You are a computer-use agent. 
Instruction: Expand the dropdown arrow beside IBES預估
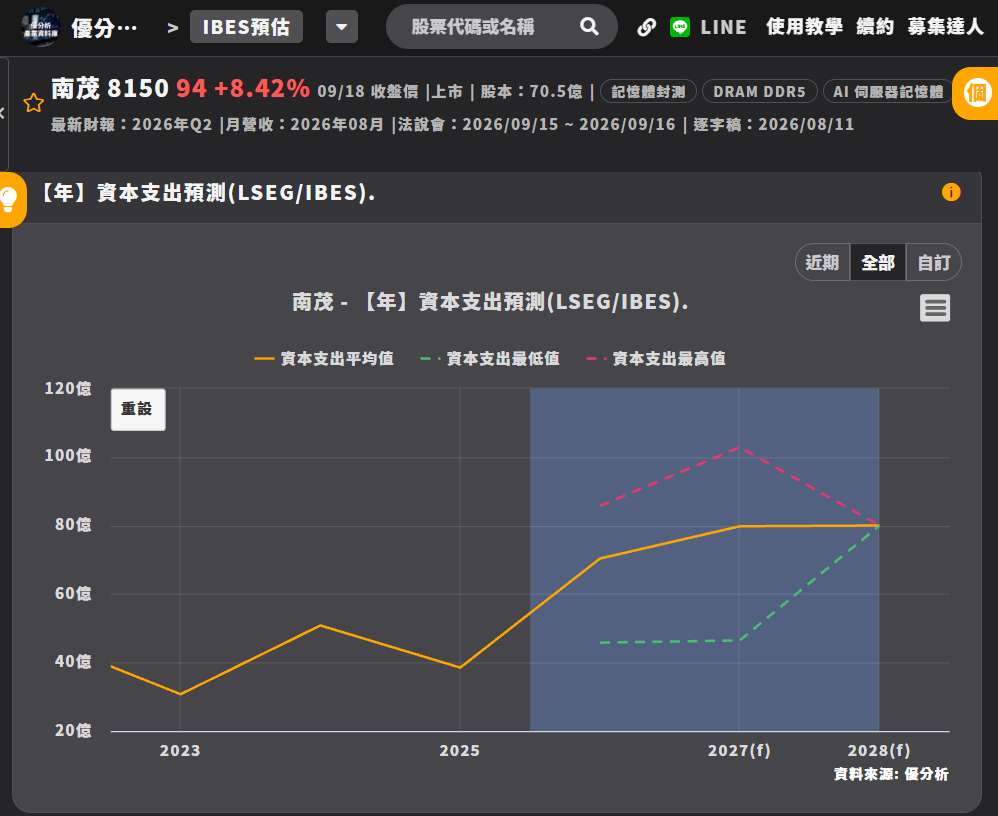pos(342,27)
